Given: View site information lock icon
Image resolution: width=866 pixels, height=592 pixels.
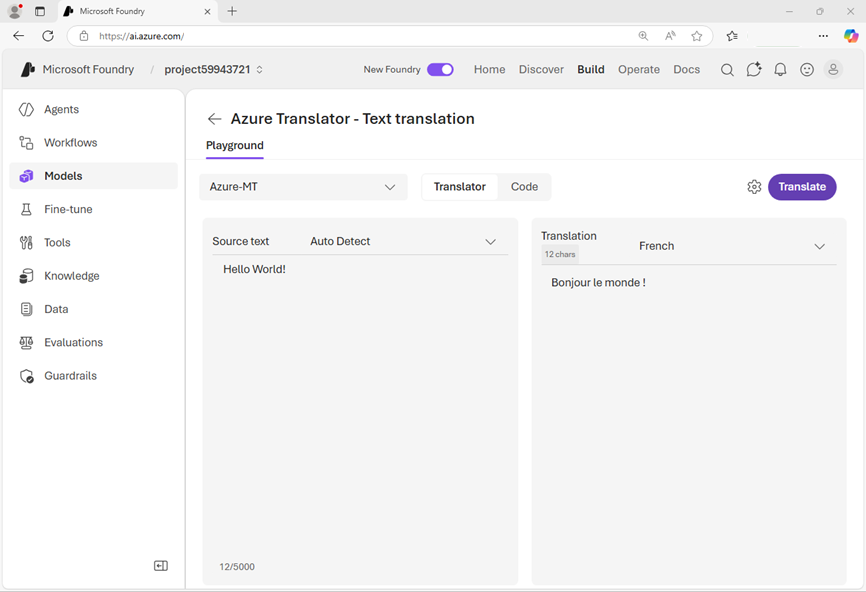Looking at the screenshot, I should [84, 36].
